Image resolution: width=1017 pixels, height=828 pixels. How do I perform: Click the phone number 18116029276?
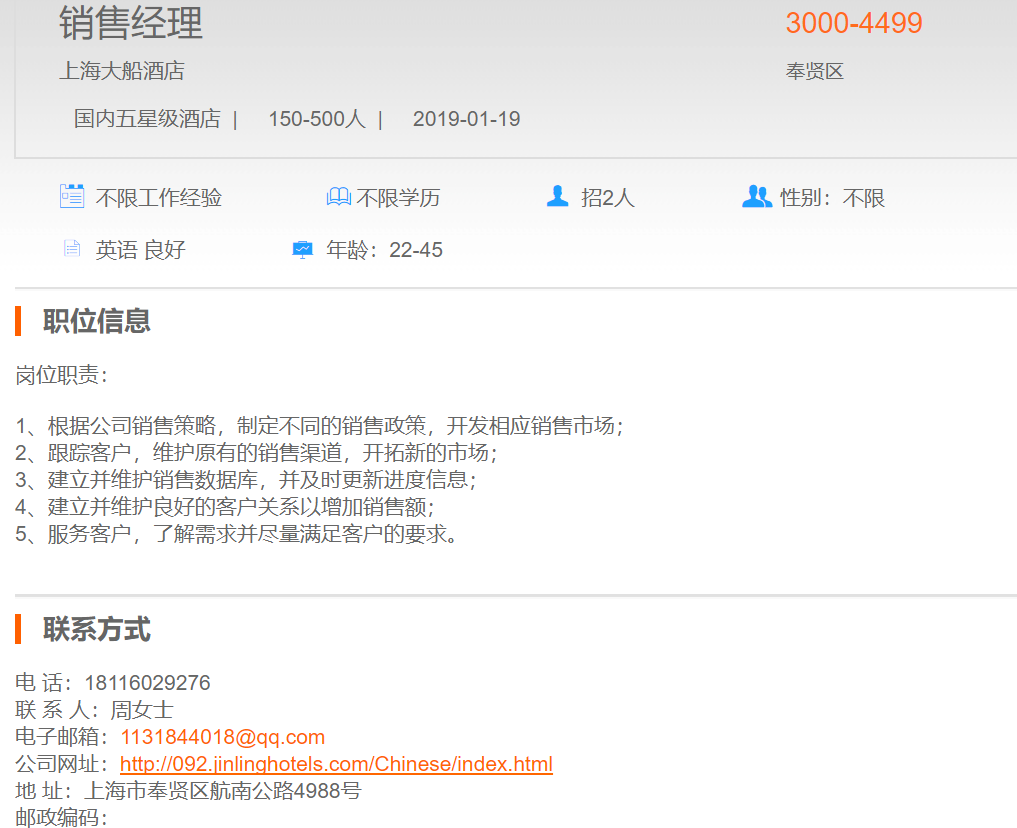click(x=147, y=683)
